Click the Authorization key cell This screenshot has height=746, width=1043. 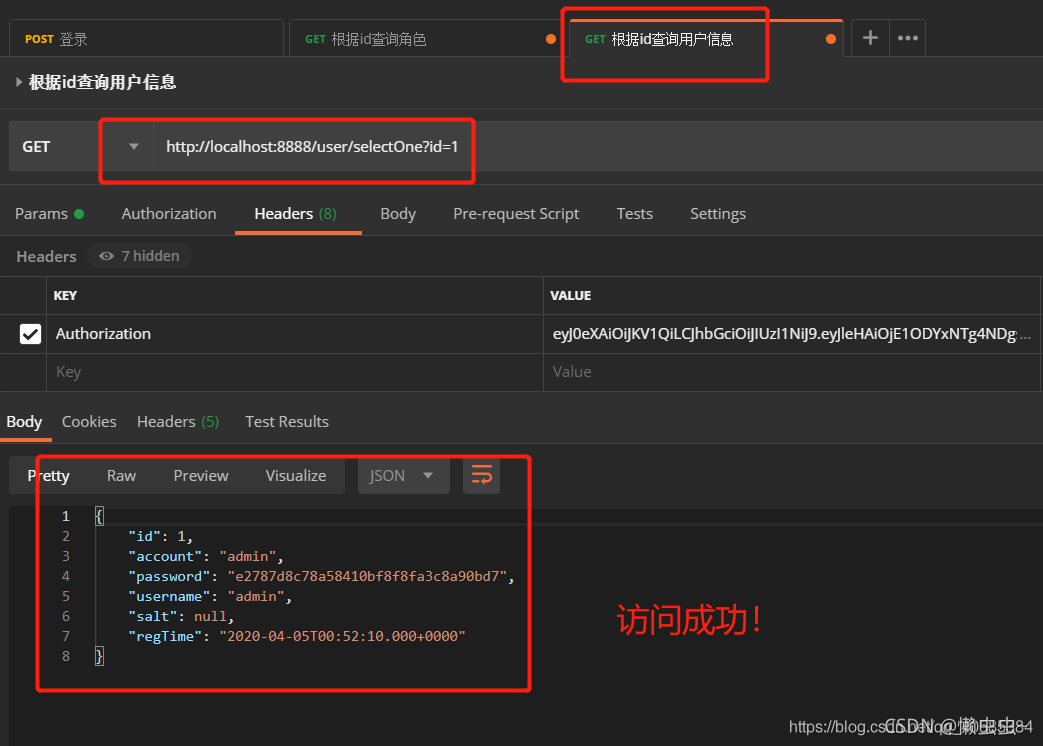coord(295,334)
